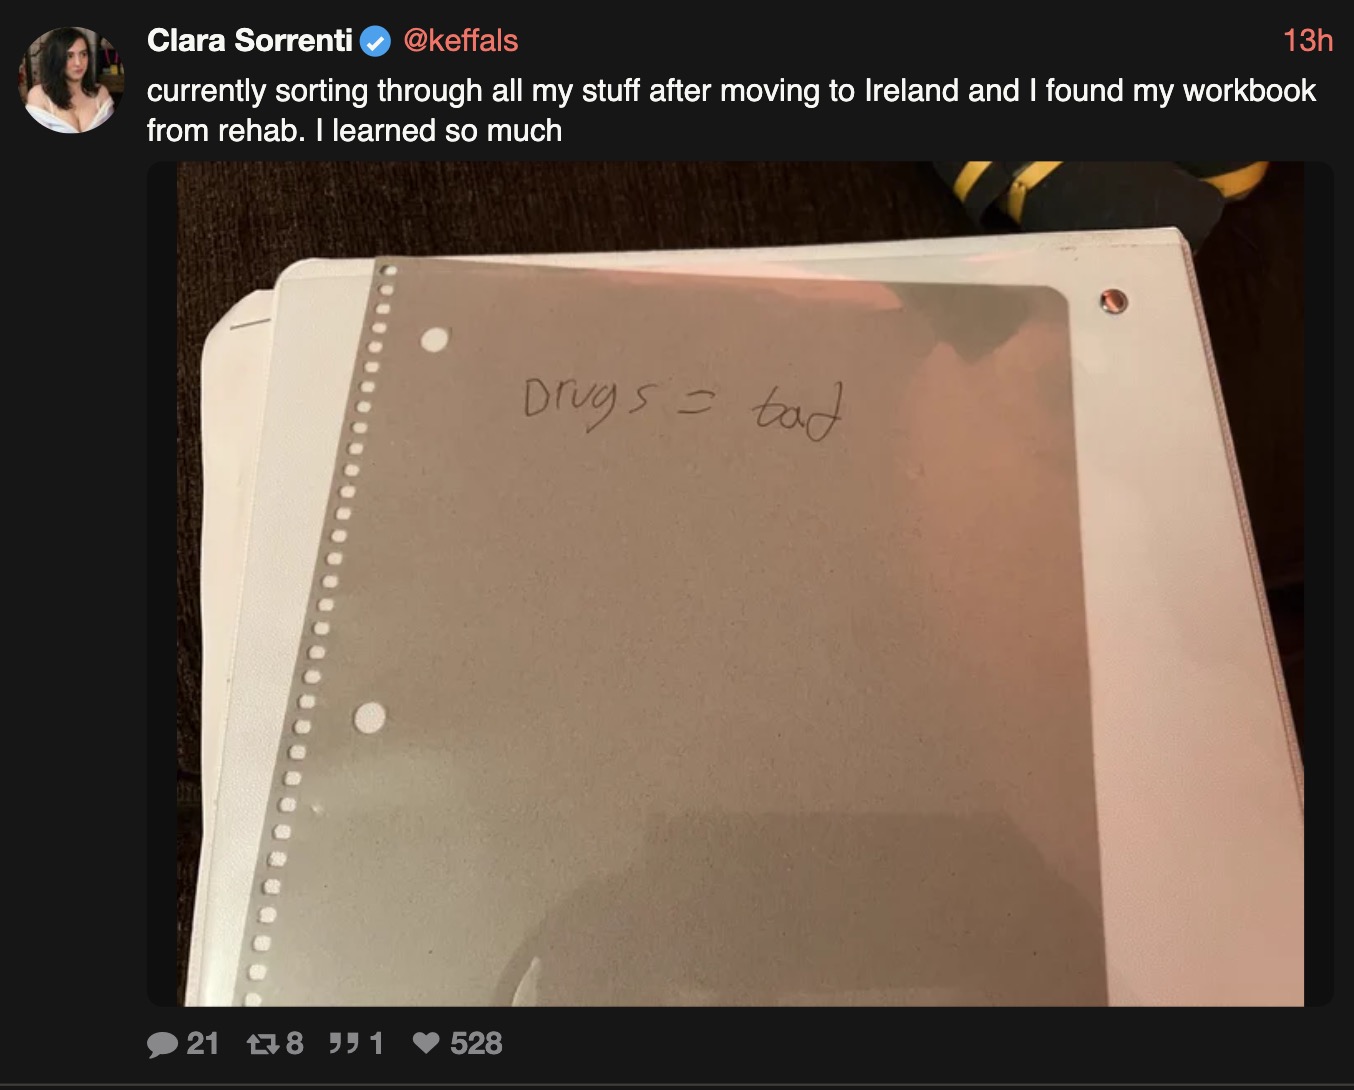
Task: Click the quote marks icon
Action: [344, 1044]
